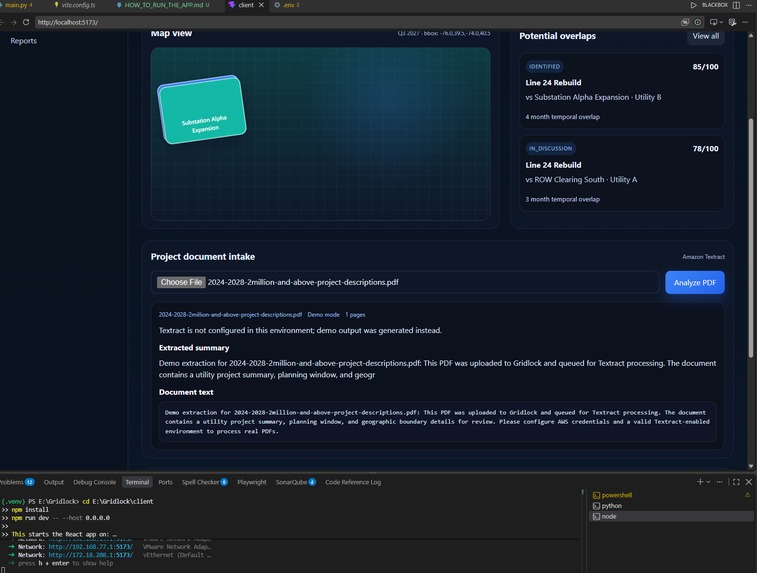Screen dimensions: 757x573
Task: Close the terminal panel
Action: tap(749, 482)
